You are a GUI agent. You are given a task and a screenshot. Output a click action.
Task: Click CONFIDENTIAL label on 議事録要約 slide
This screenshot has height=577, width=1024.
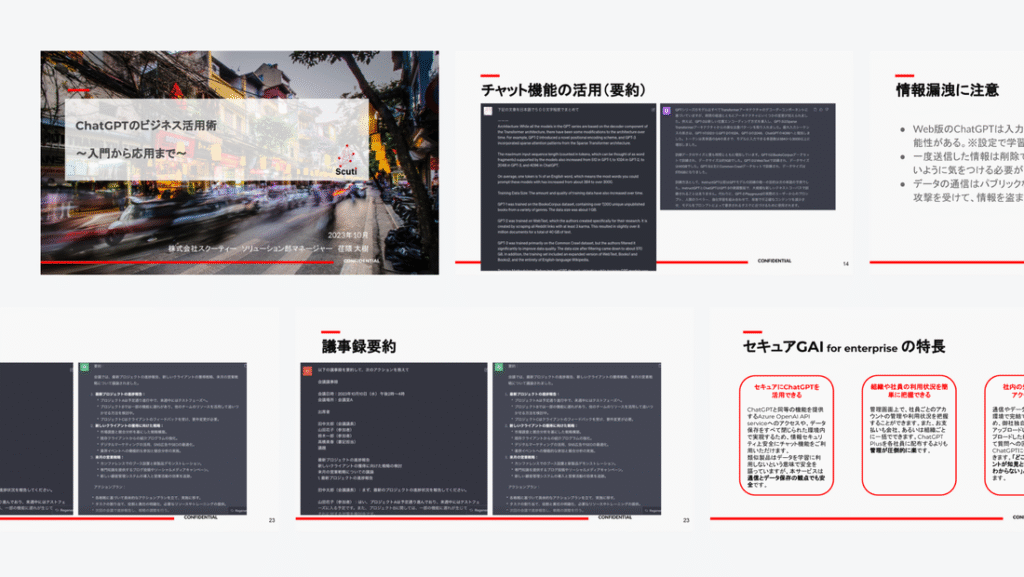tap(615, 518)
